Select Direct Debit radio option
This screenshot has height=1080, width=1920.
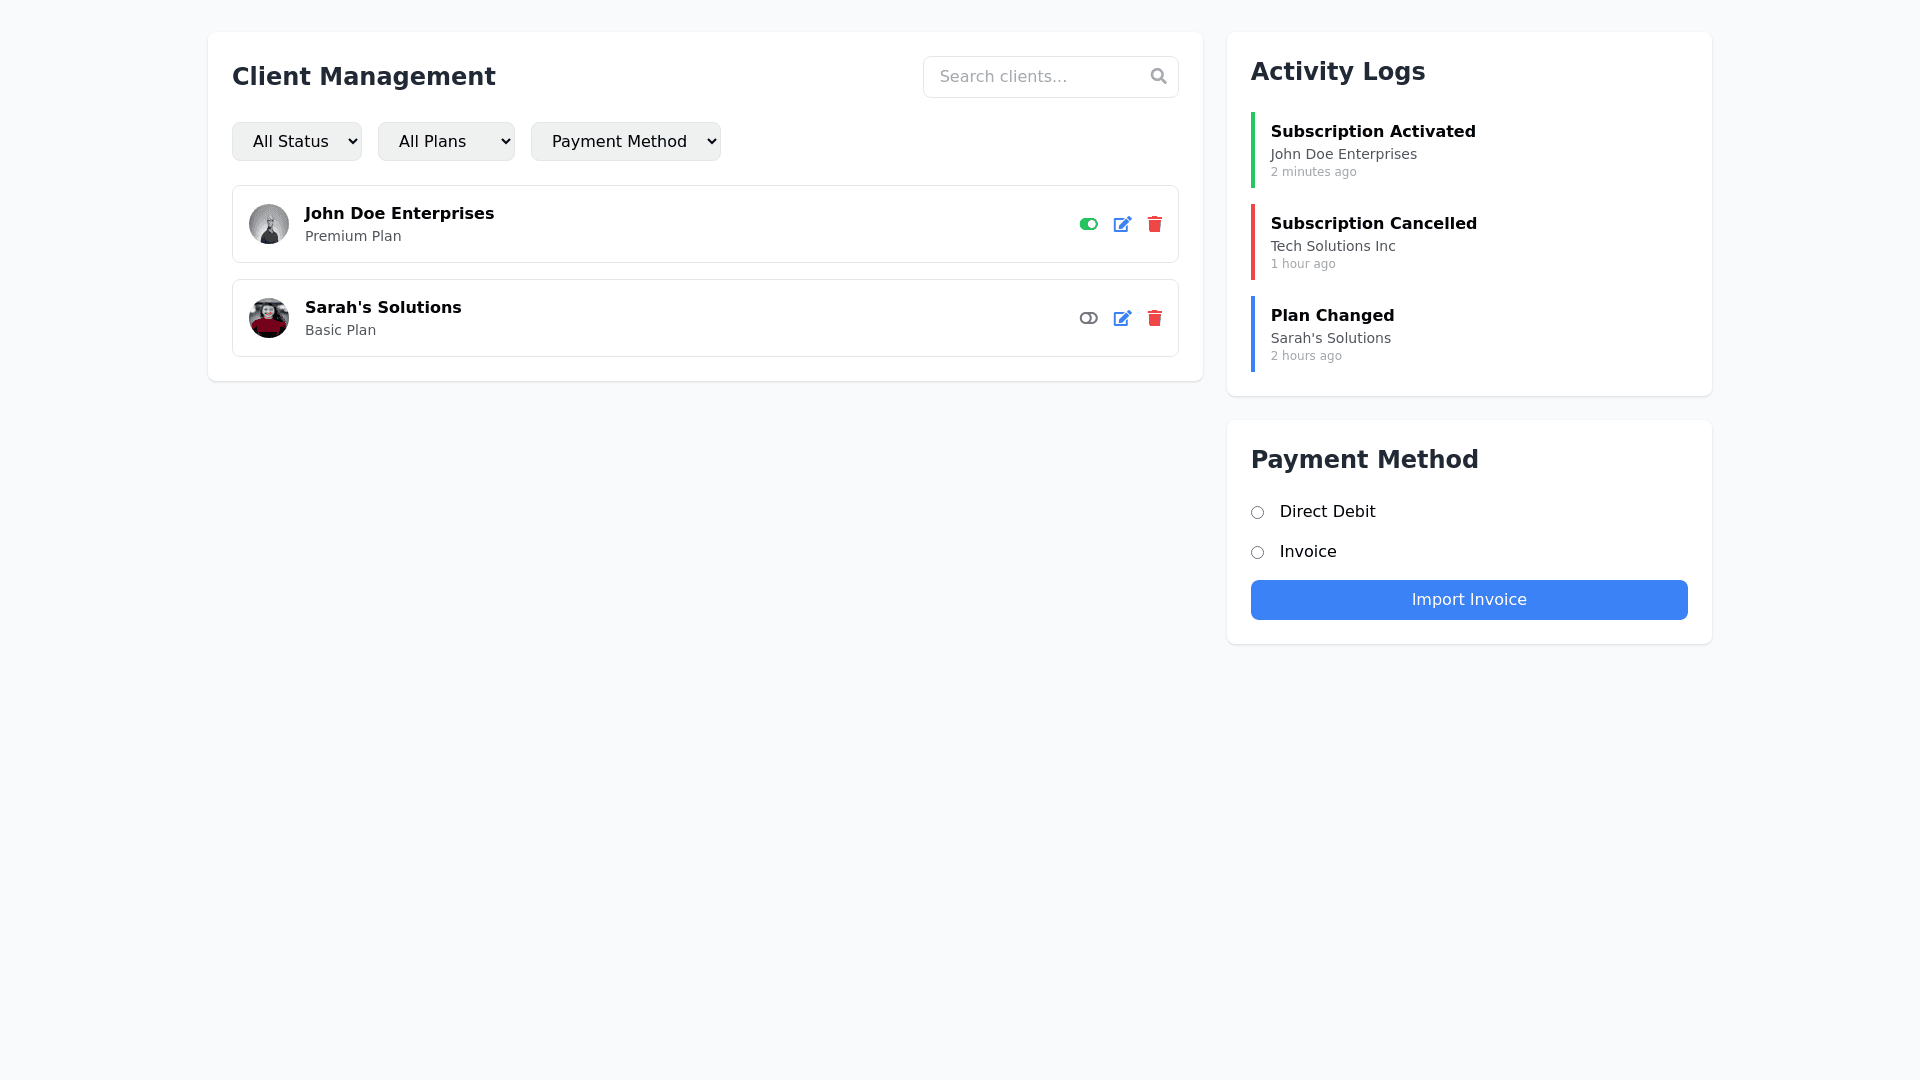click(1258, 512)
